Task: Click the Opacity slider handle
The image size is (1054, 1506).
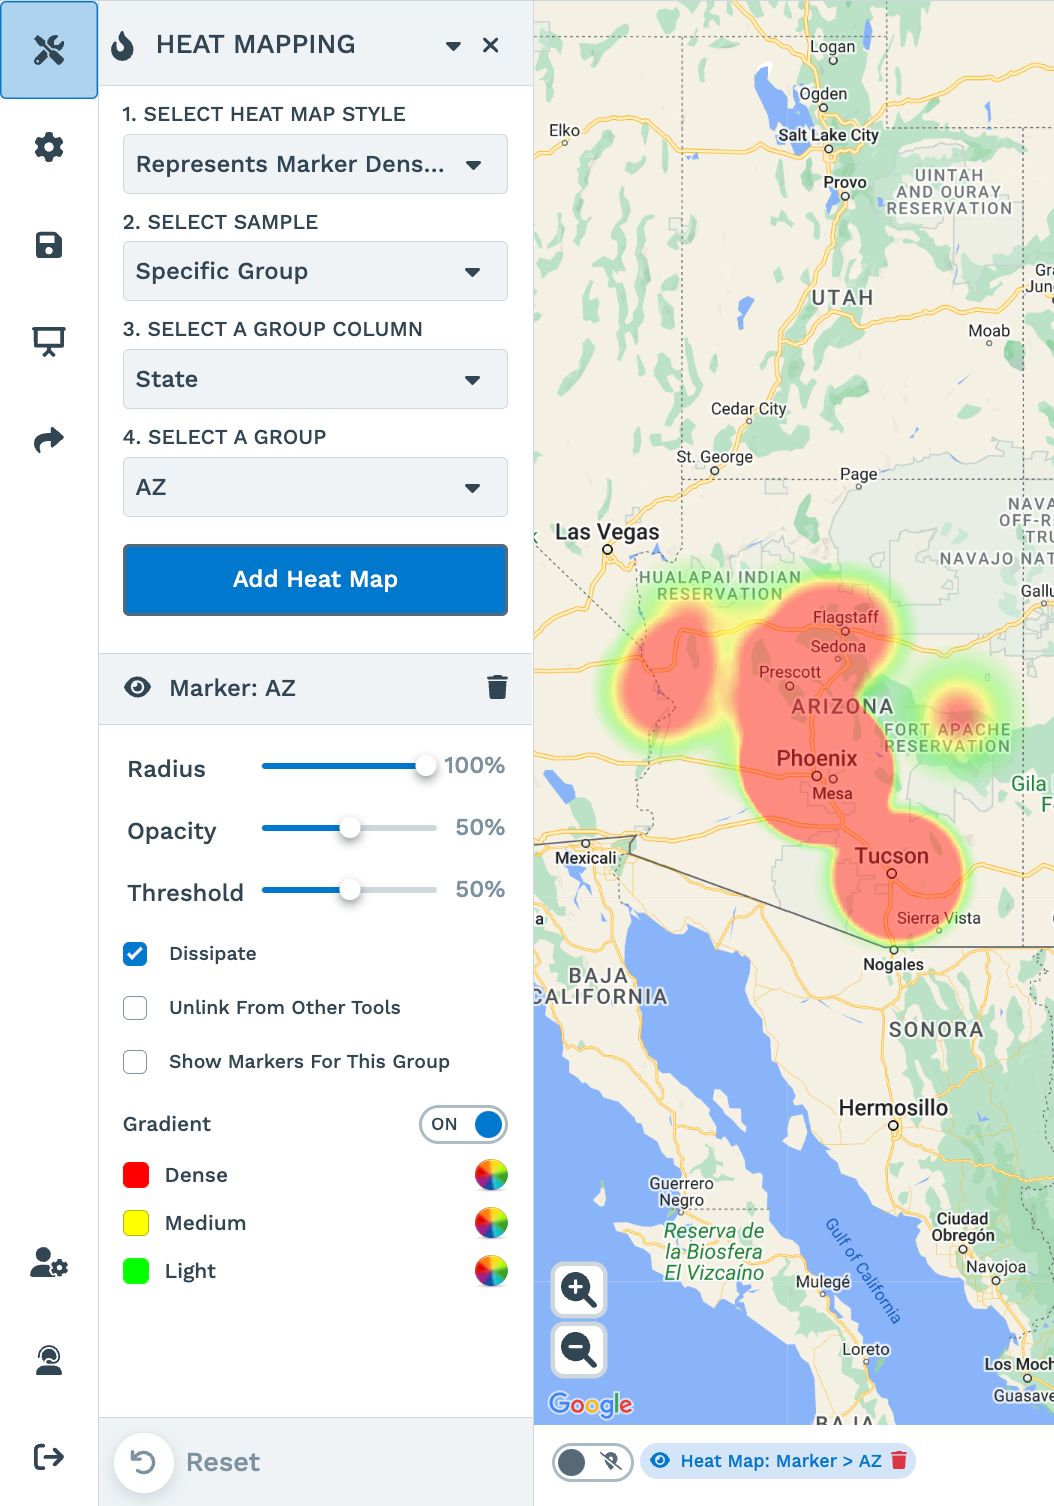Action: point(350,828)
